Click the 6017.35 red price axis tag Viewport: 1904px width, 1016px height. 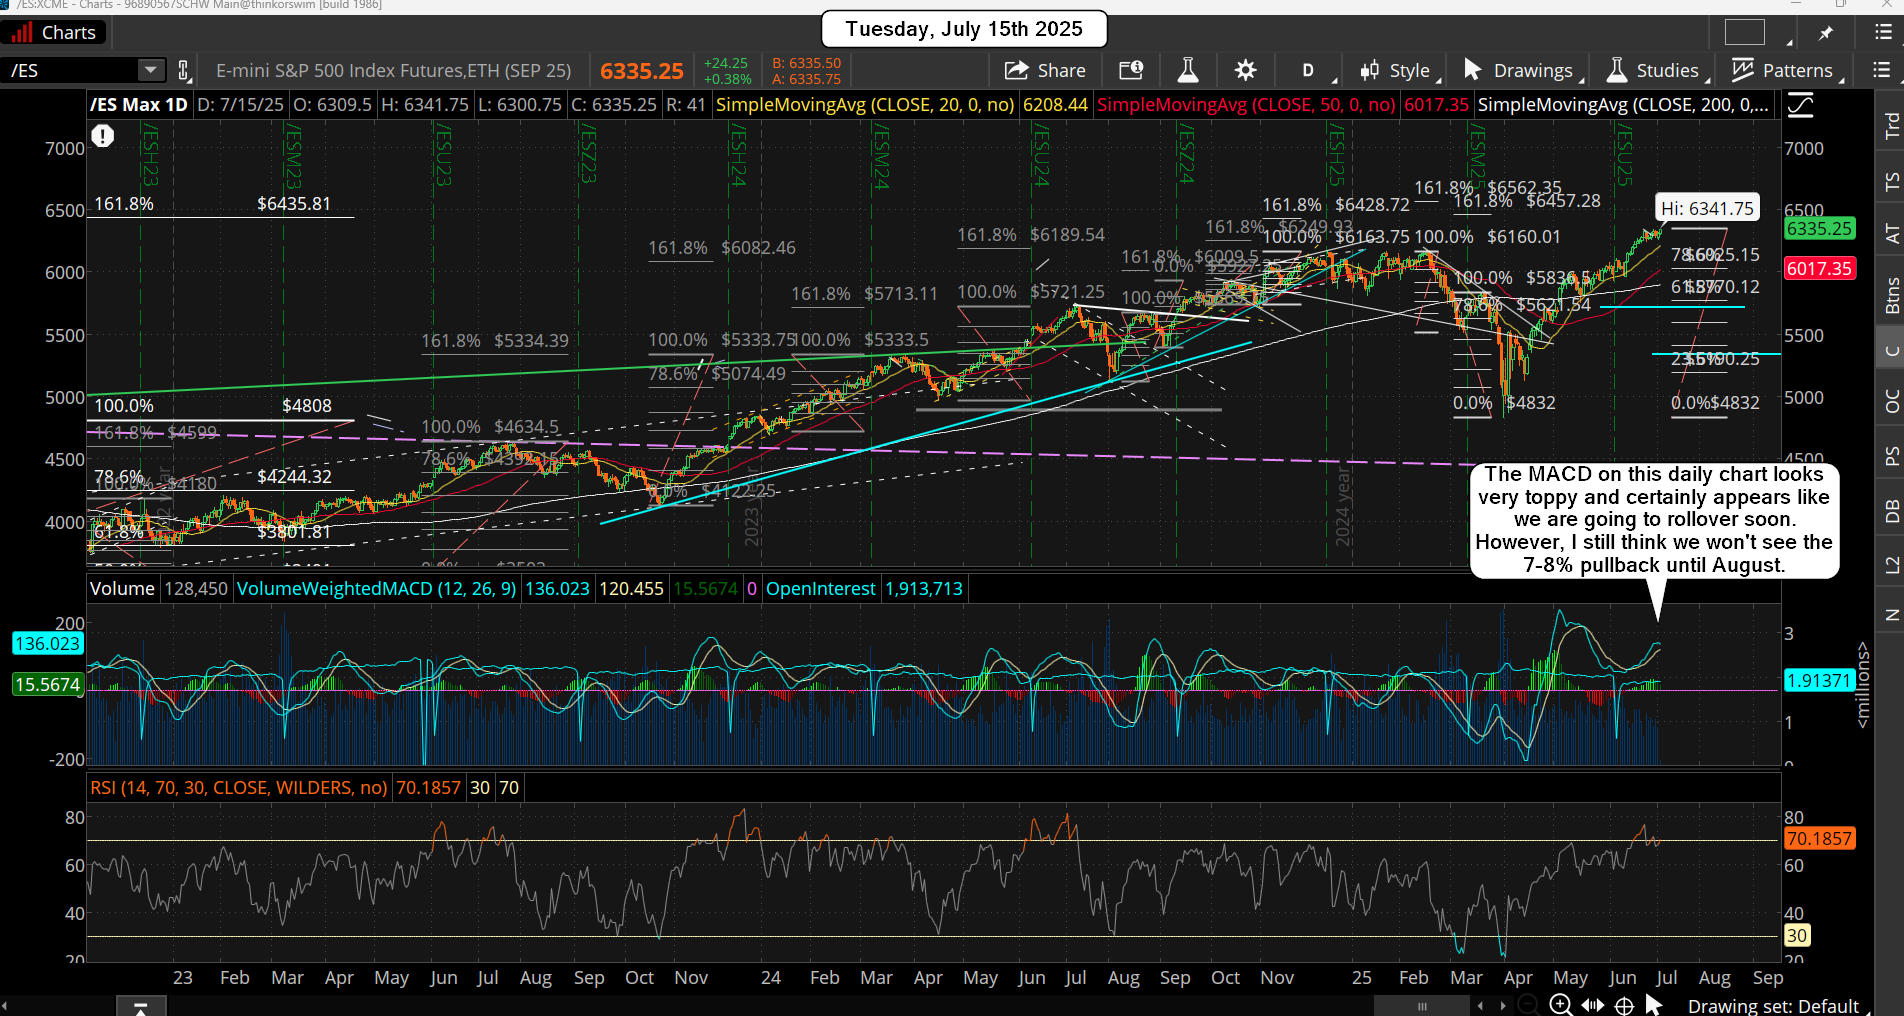[x=1819, y=268]
